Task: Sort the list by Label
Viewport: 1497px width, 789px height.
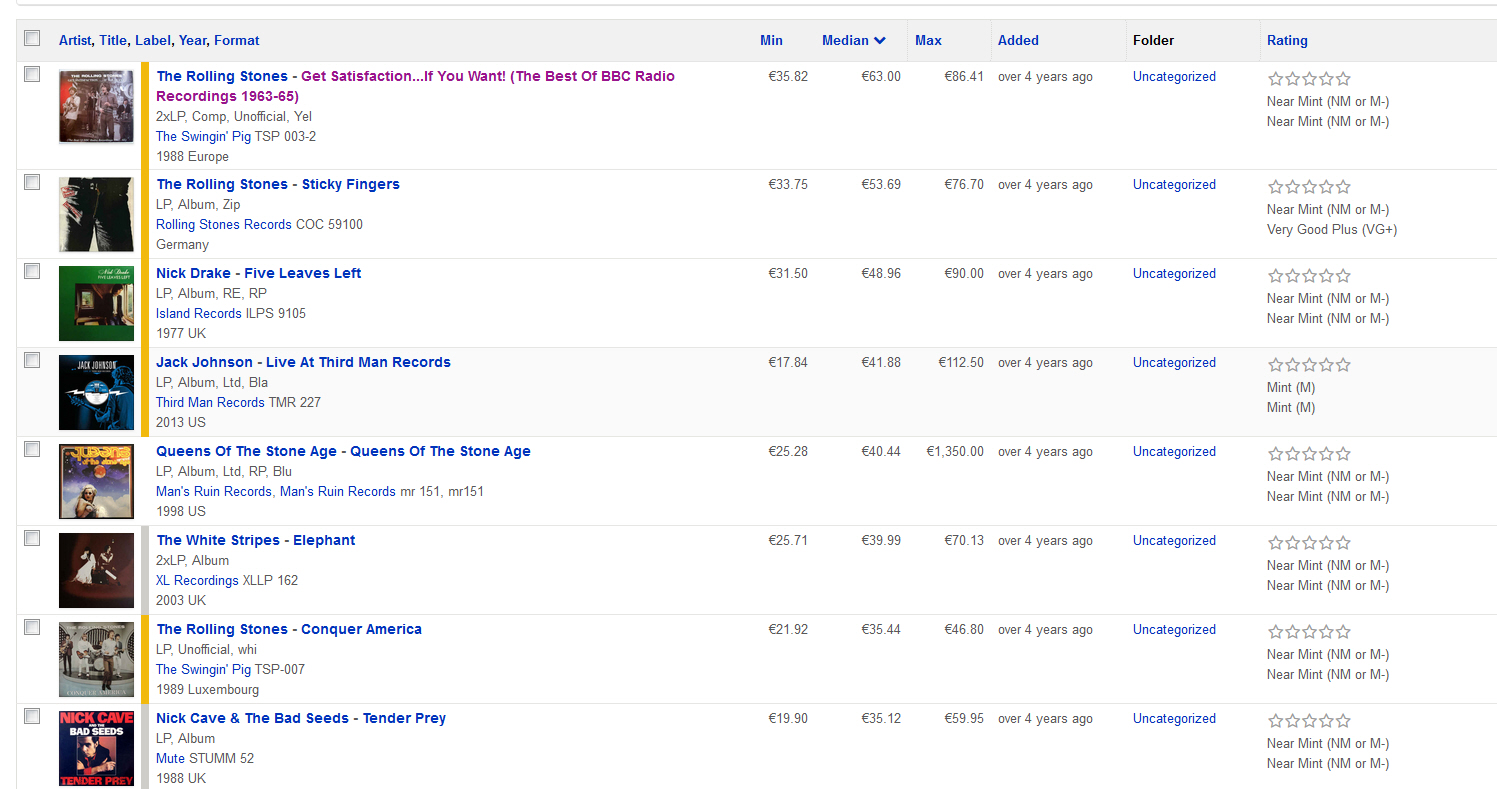Action: [x=153, y=40]
